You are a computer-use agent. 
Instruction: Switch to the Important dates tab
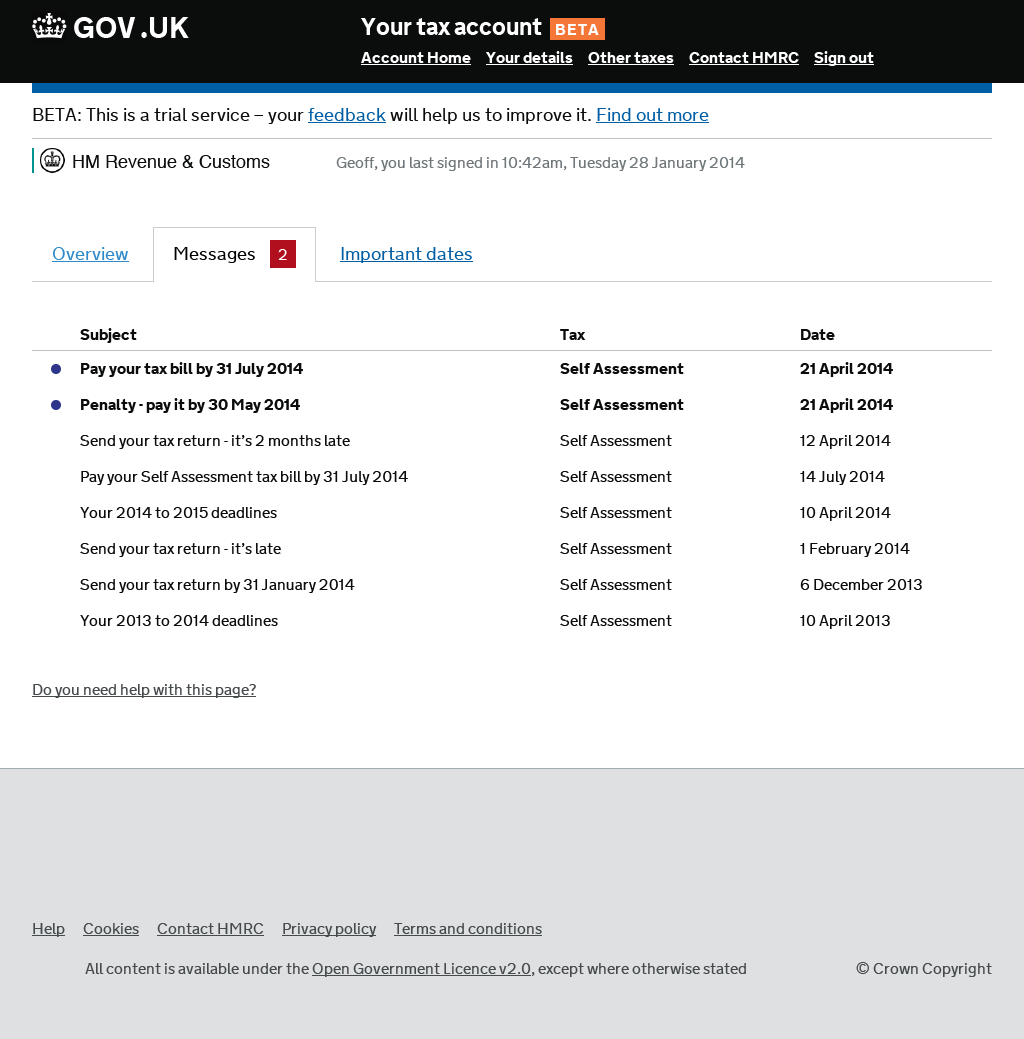tap(406, 254)
